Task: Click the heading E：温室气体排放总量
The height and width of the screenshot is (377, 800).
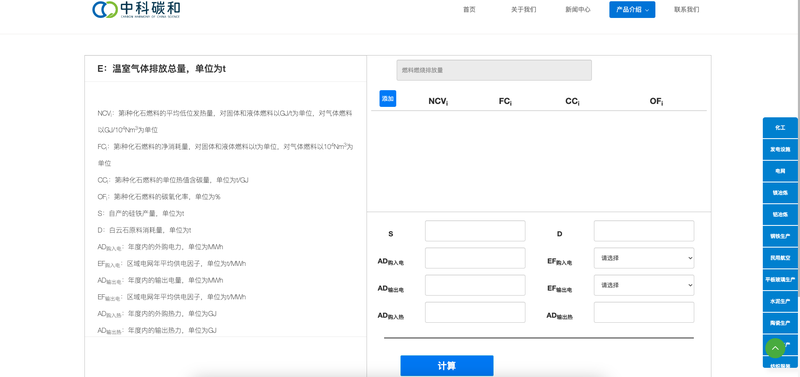Action: tap(161, 69)
